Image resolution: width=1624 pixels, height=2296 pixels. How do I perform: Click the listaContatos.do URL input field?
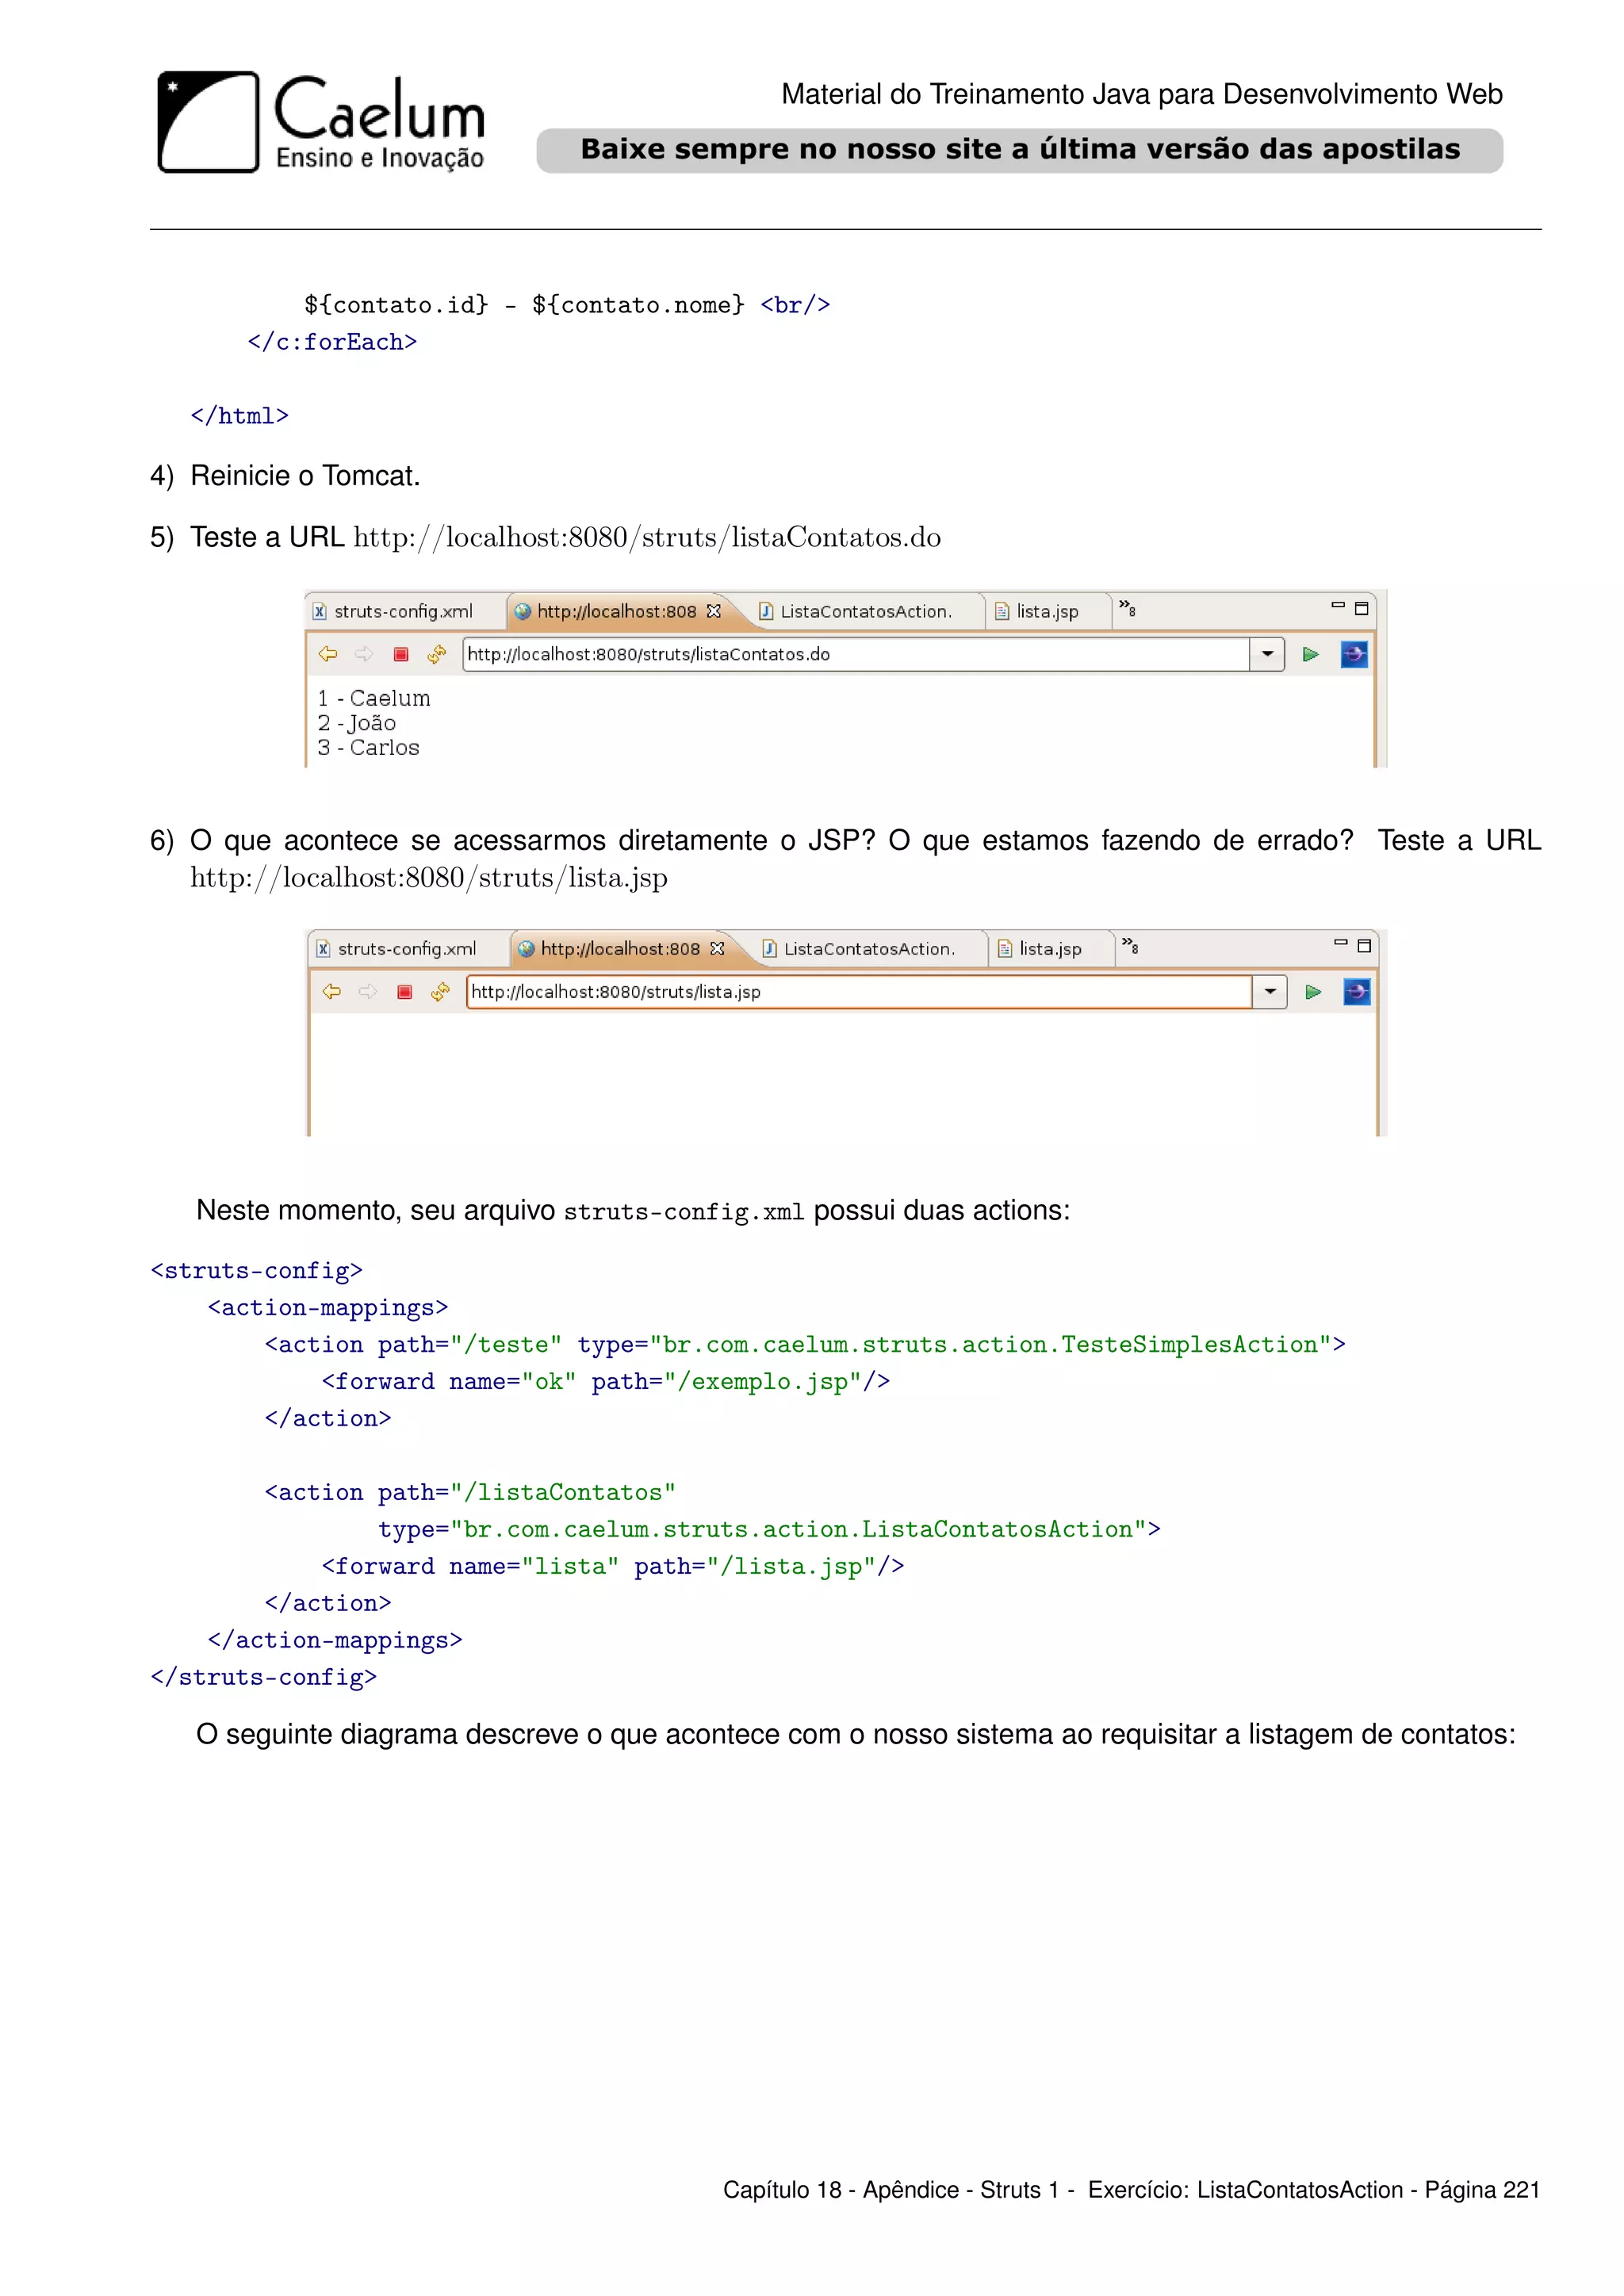coord(856,654)
